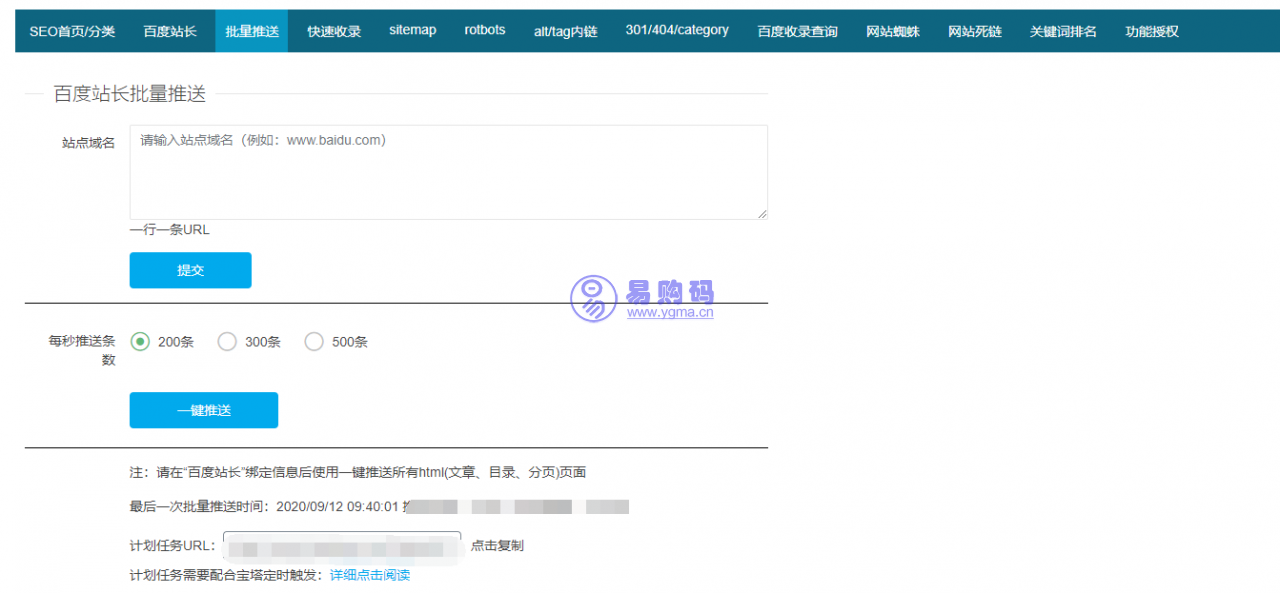Switch to the 批量推送 tab
Screen dimensions: 1280x593
(251, 30)
